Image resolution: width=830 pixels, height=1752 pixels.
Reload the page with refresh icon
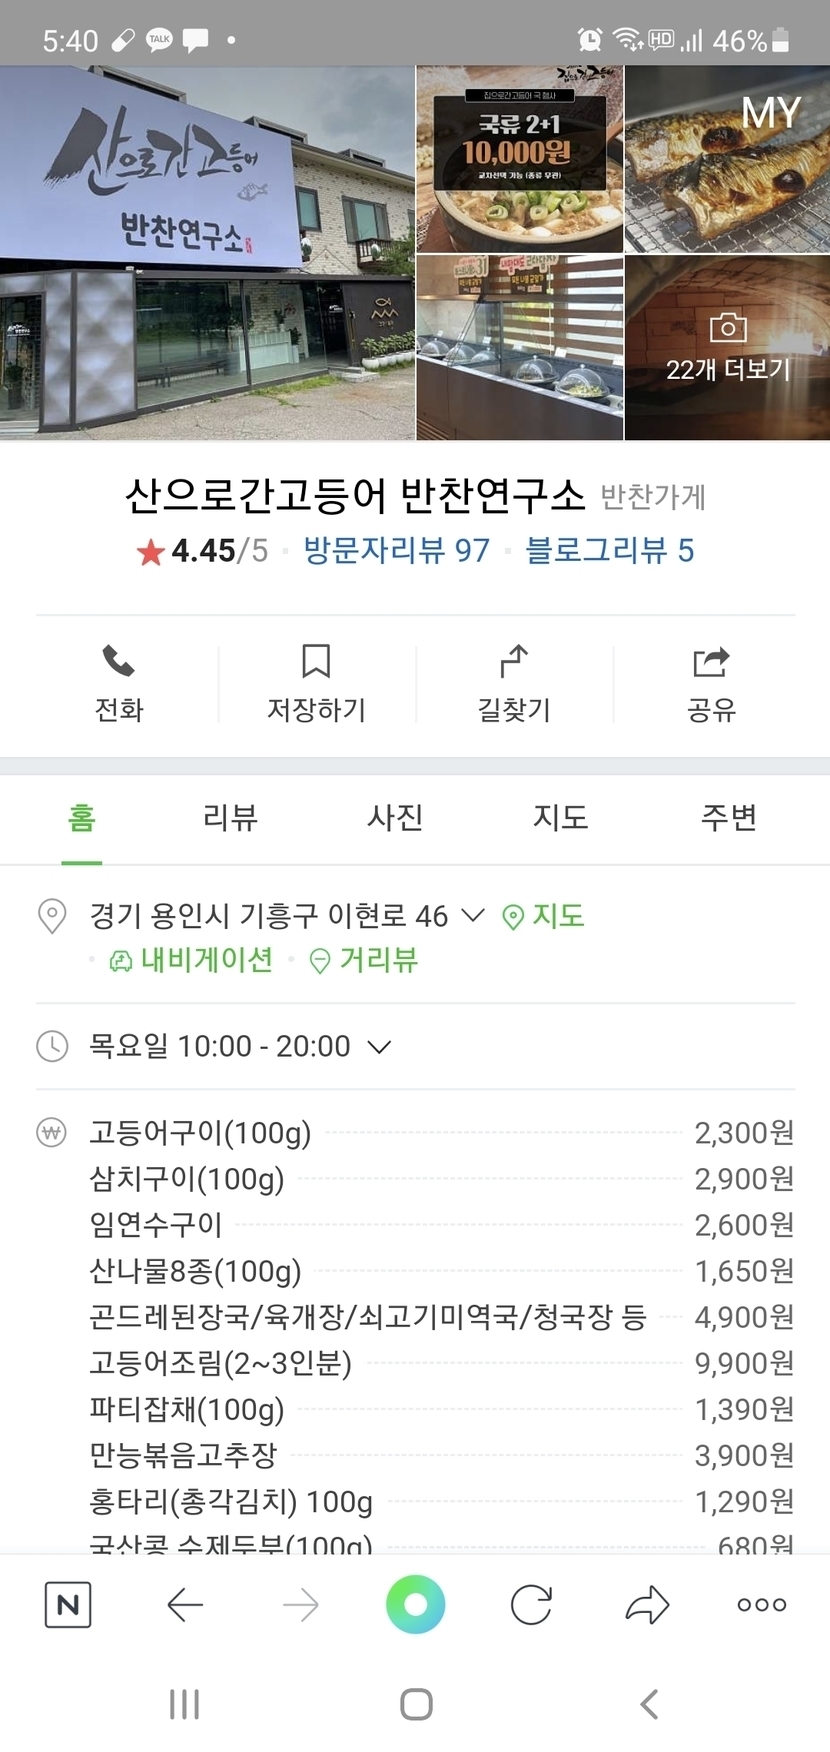(531, 1605)
